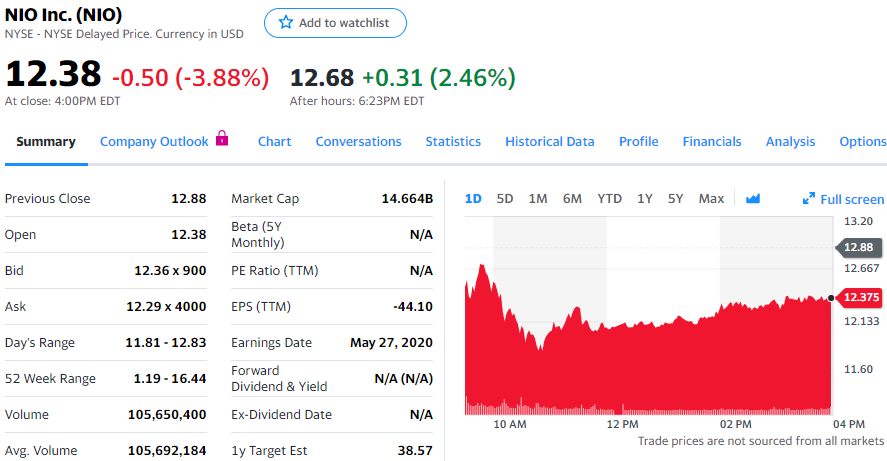Screen dimensions: 887x461
Task: Open the Company Outlook link
Action: (x=154, y=142)
